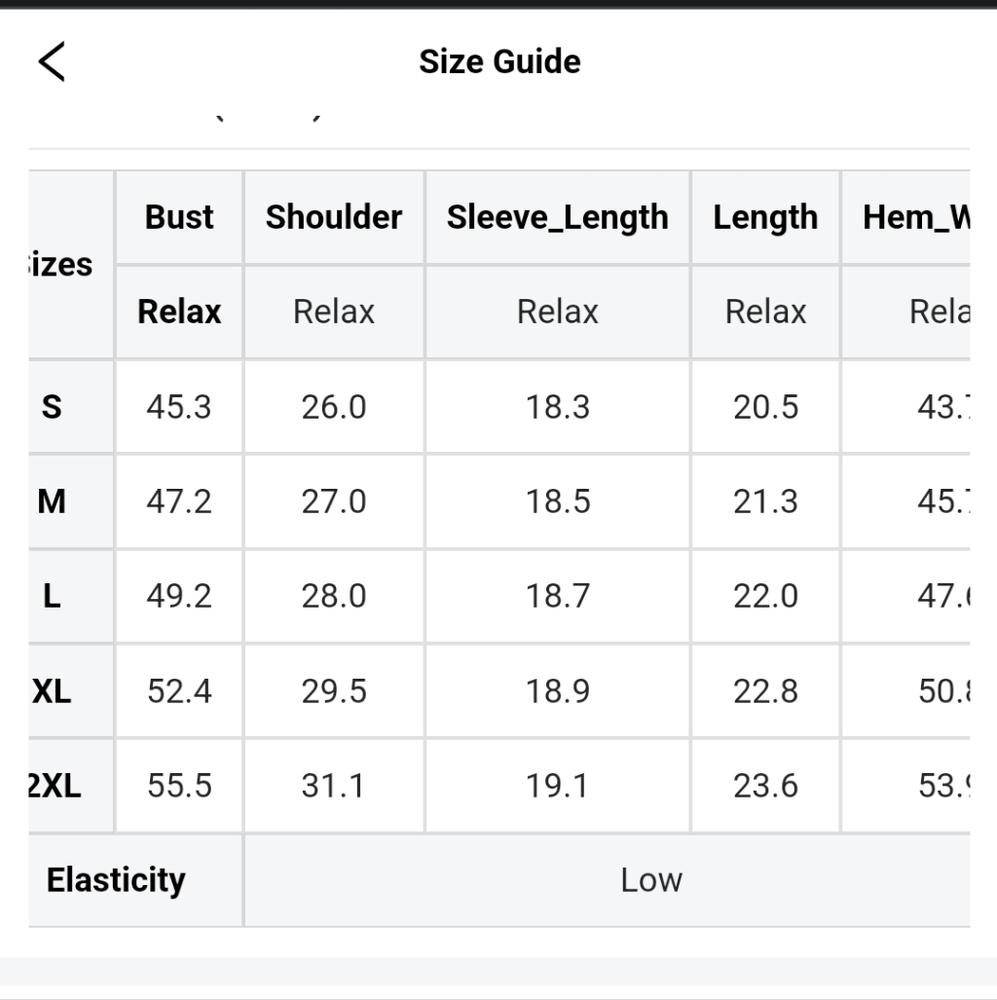Image resolution: width=997 pixels, height=1000 pixels.
Task: Select shoulder value 27.0 for size M
Action: pyautogui.click(x=334, y=501)
